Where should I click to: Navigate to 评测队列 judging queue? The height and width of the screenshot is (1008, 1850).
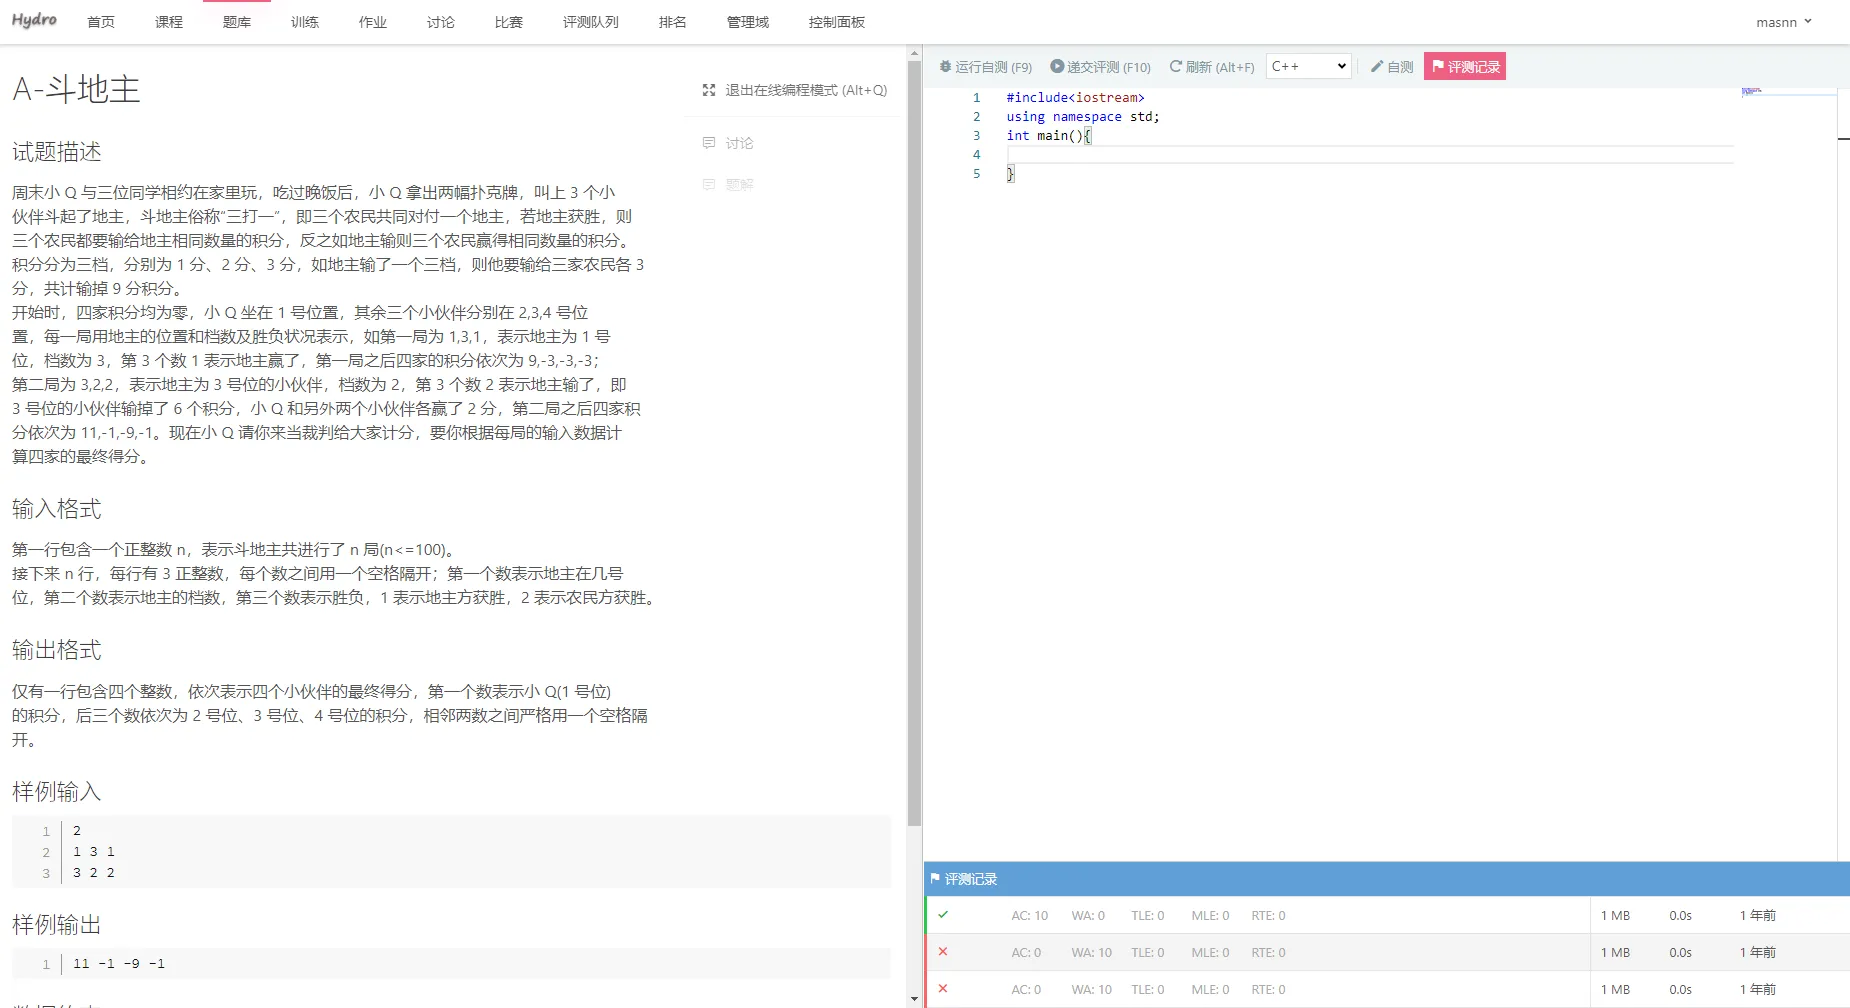pos(591,22)
